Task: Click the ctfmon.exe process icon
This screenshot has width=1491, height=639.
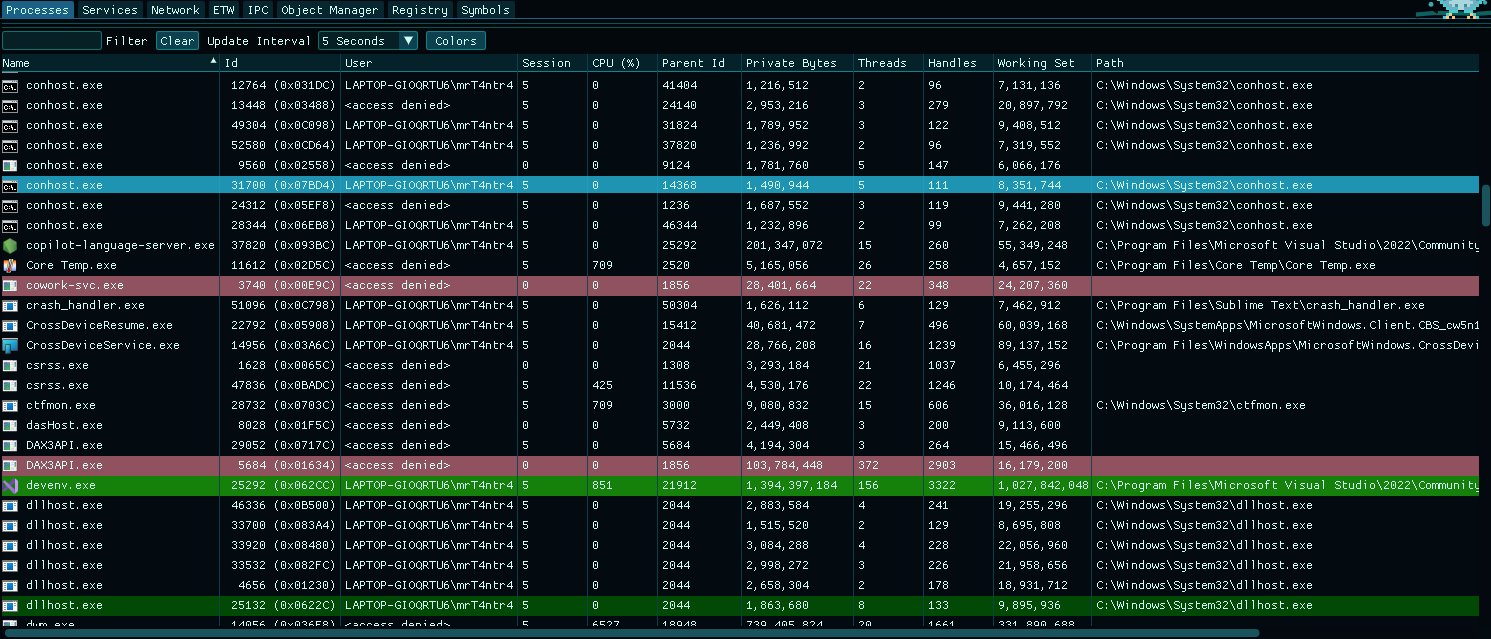Action: click(x=10, y=405)
